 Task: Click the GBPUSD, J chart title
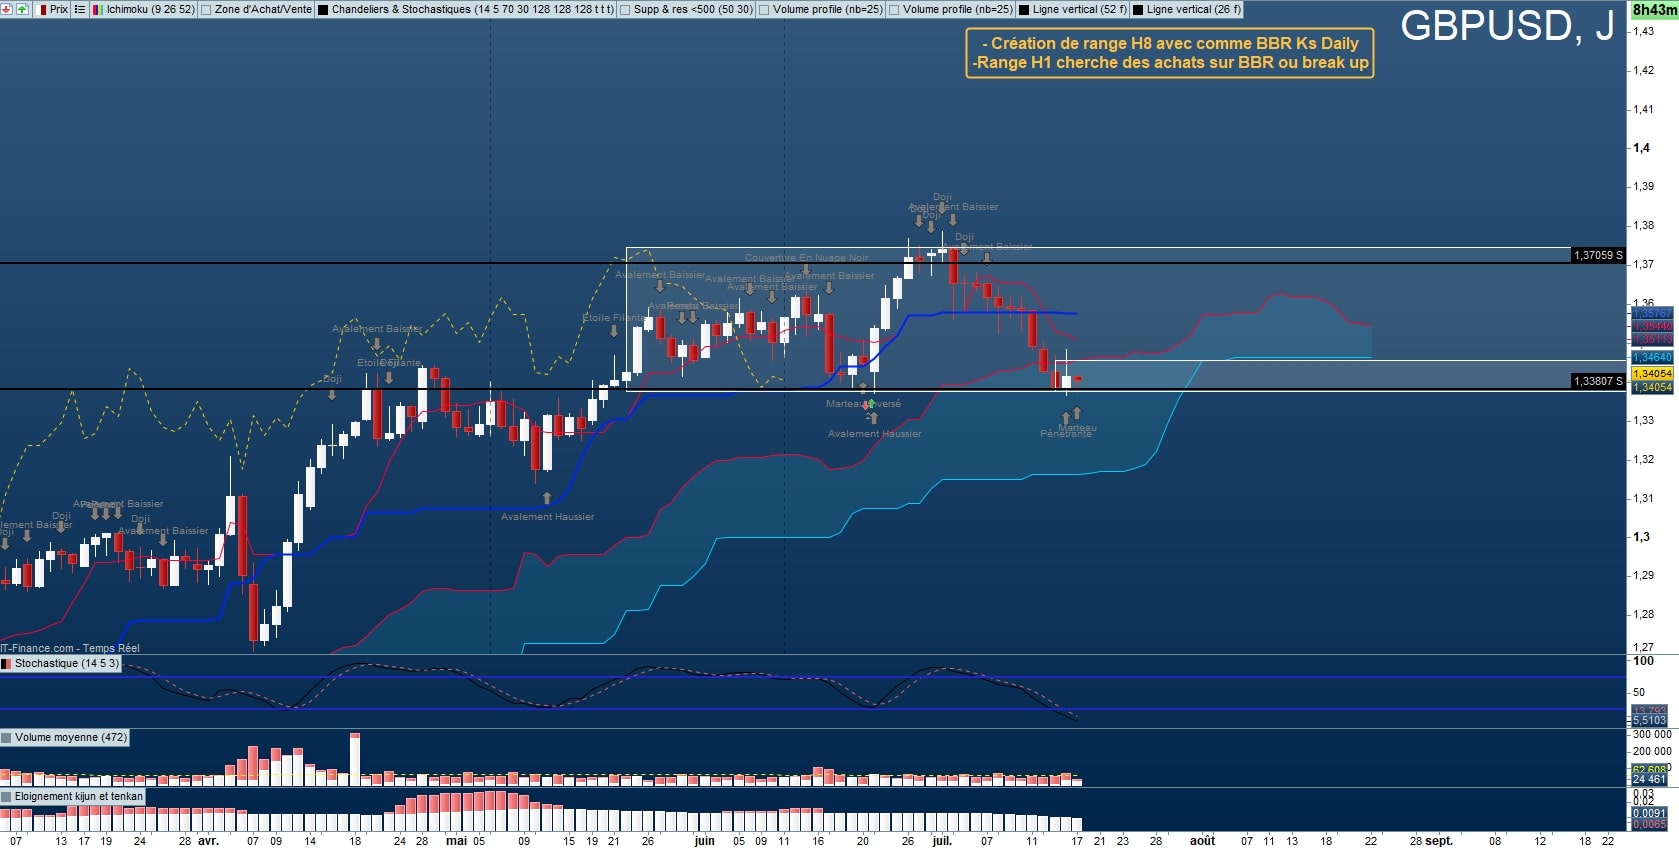pos(1507,26)
